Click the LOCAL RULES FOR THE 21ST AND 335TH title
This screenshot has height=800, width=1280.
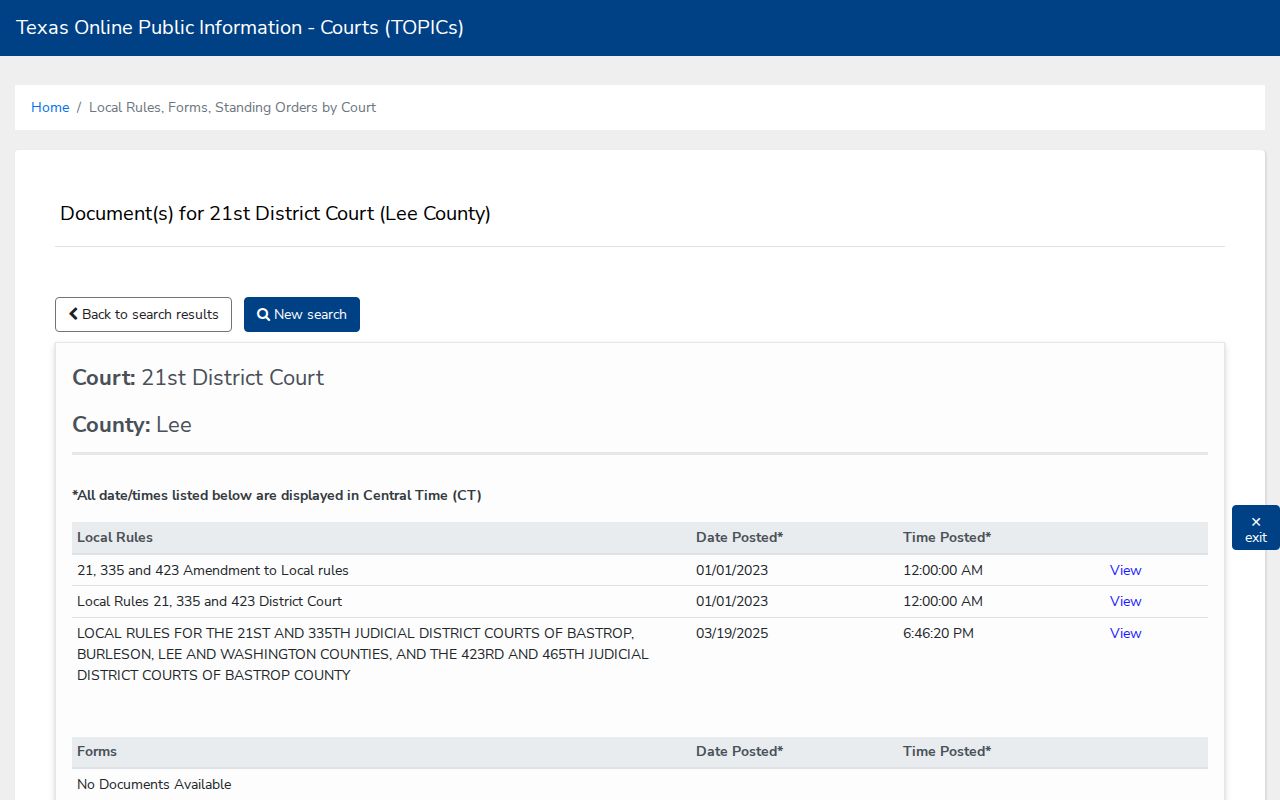pos(363,654)
